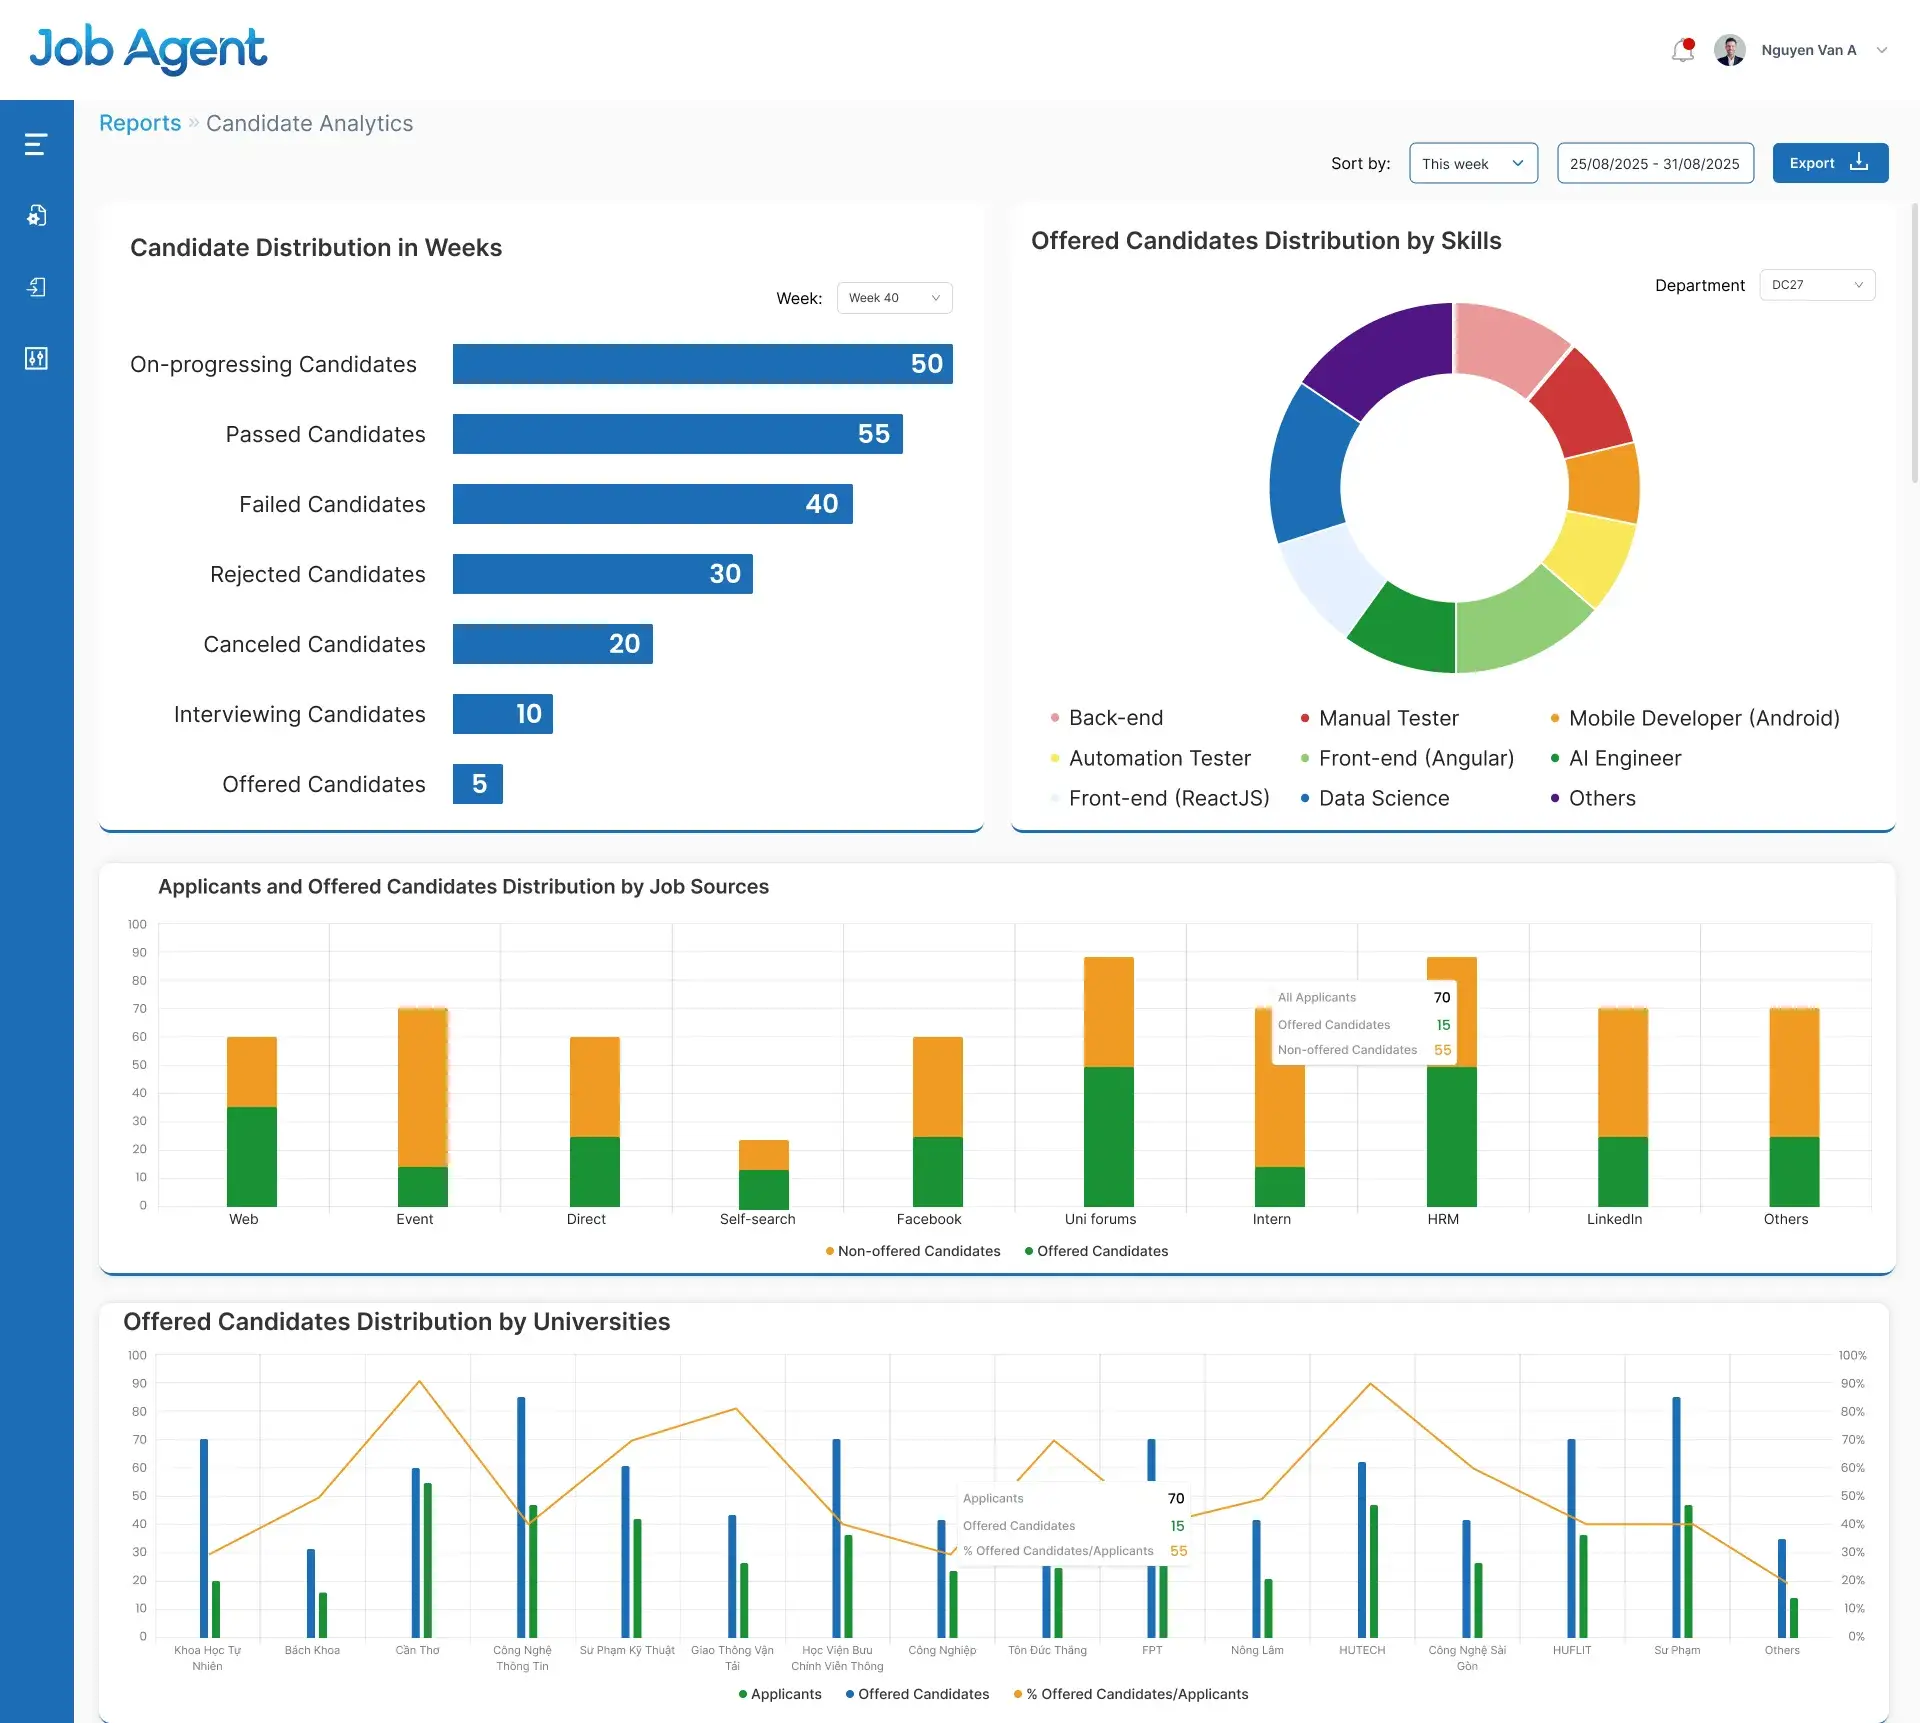1920x1723 pixels.
Task: Toggle Offered Candidates legend in job sources chart
Action: coord(1096,1251)
